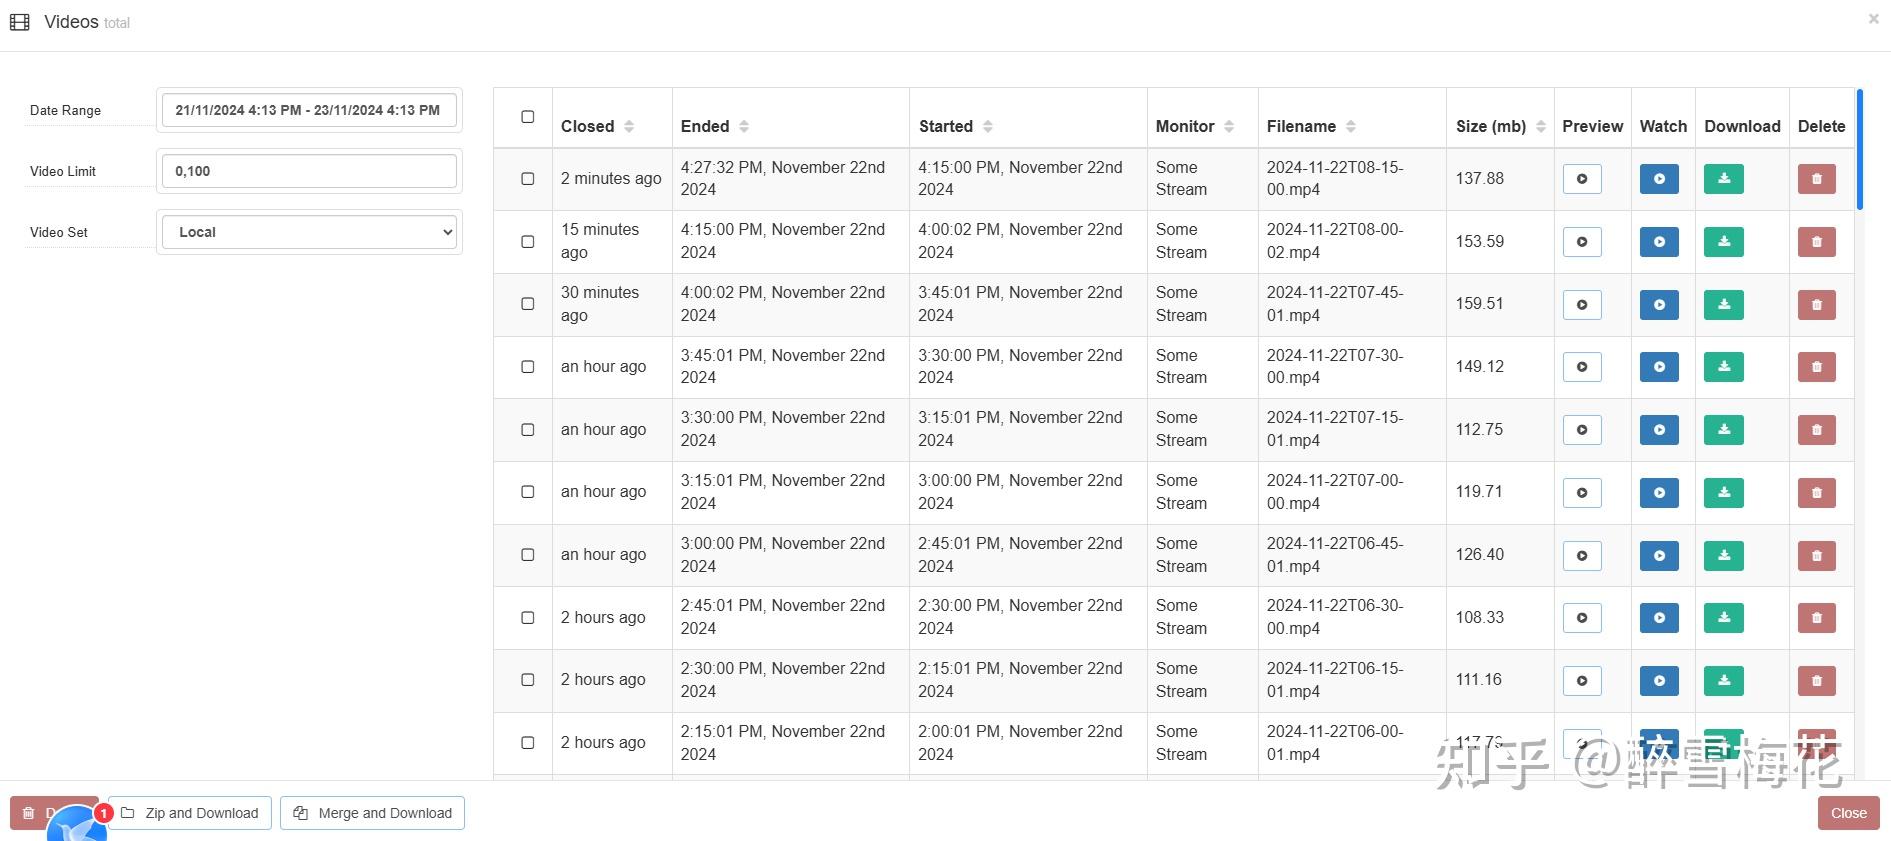
Task: Watch the video sized 112.75 mb
Action: [1659, 430]
